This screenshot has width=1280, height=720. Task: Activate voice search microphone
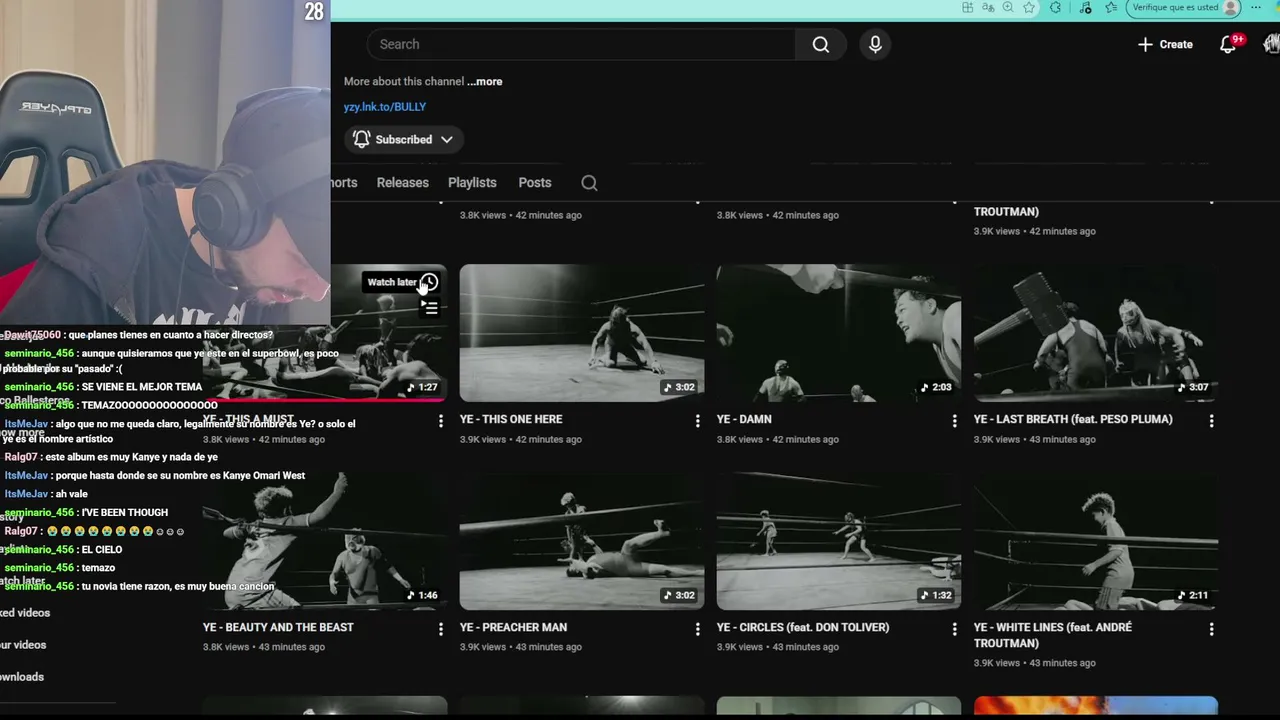point(875,44)
